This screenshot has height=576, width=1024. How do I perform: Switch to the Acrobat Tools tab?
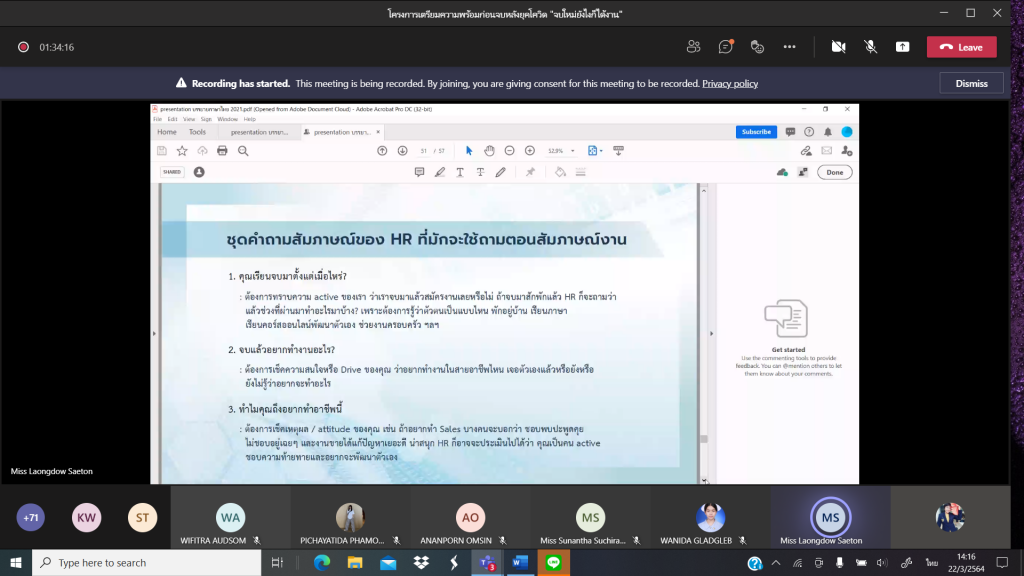point(197,132)
